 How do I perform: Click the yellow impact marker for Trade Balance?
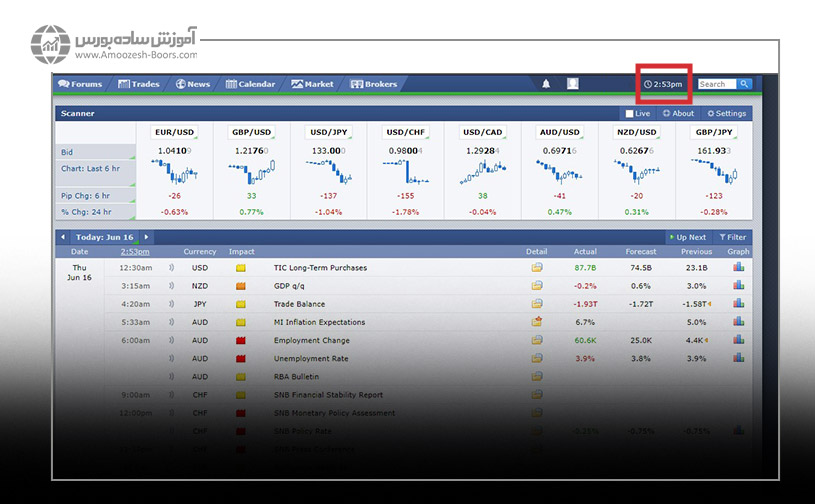[240, 304]
